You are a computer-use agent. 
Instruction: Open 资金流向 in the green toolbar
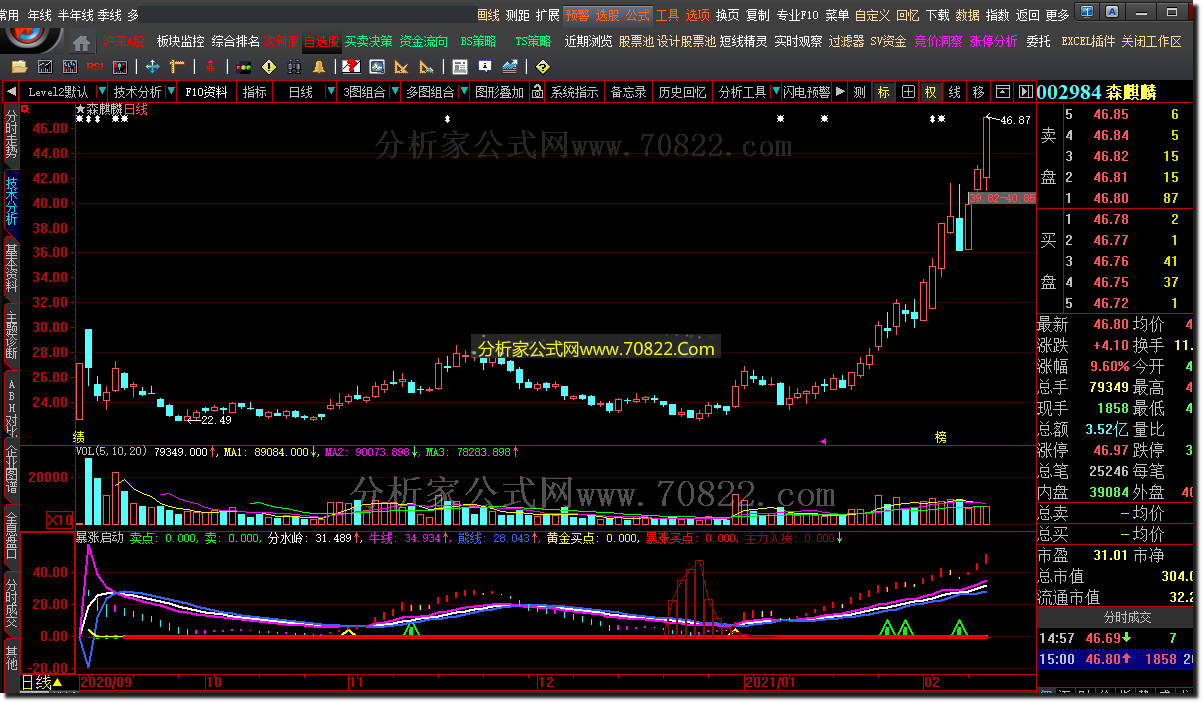(424, 41)
